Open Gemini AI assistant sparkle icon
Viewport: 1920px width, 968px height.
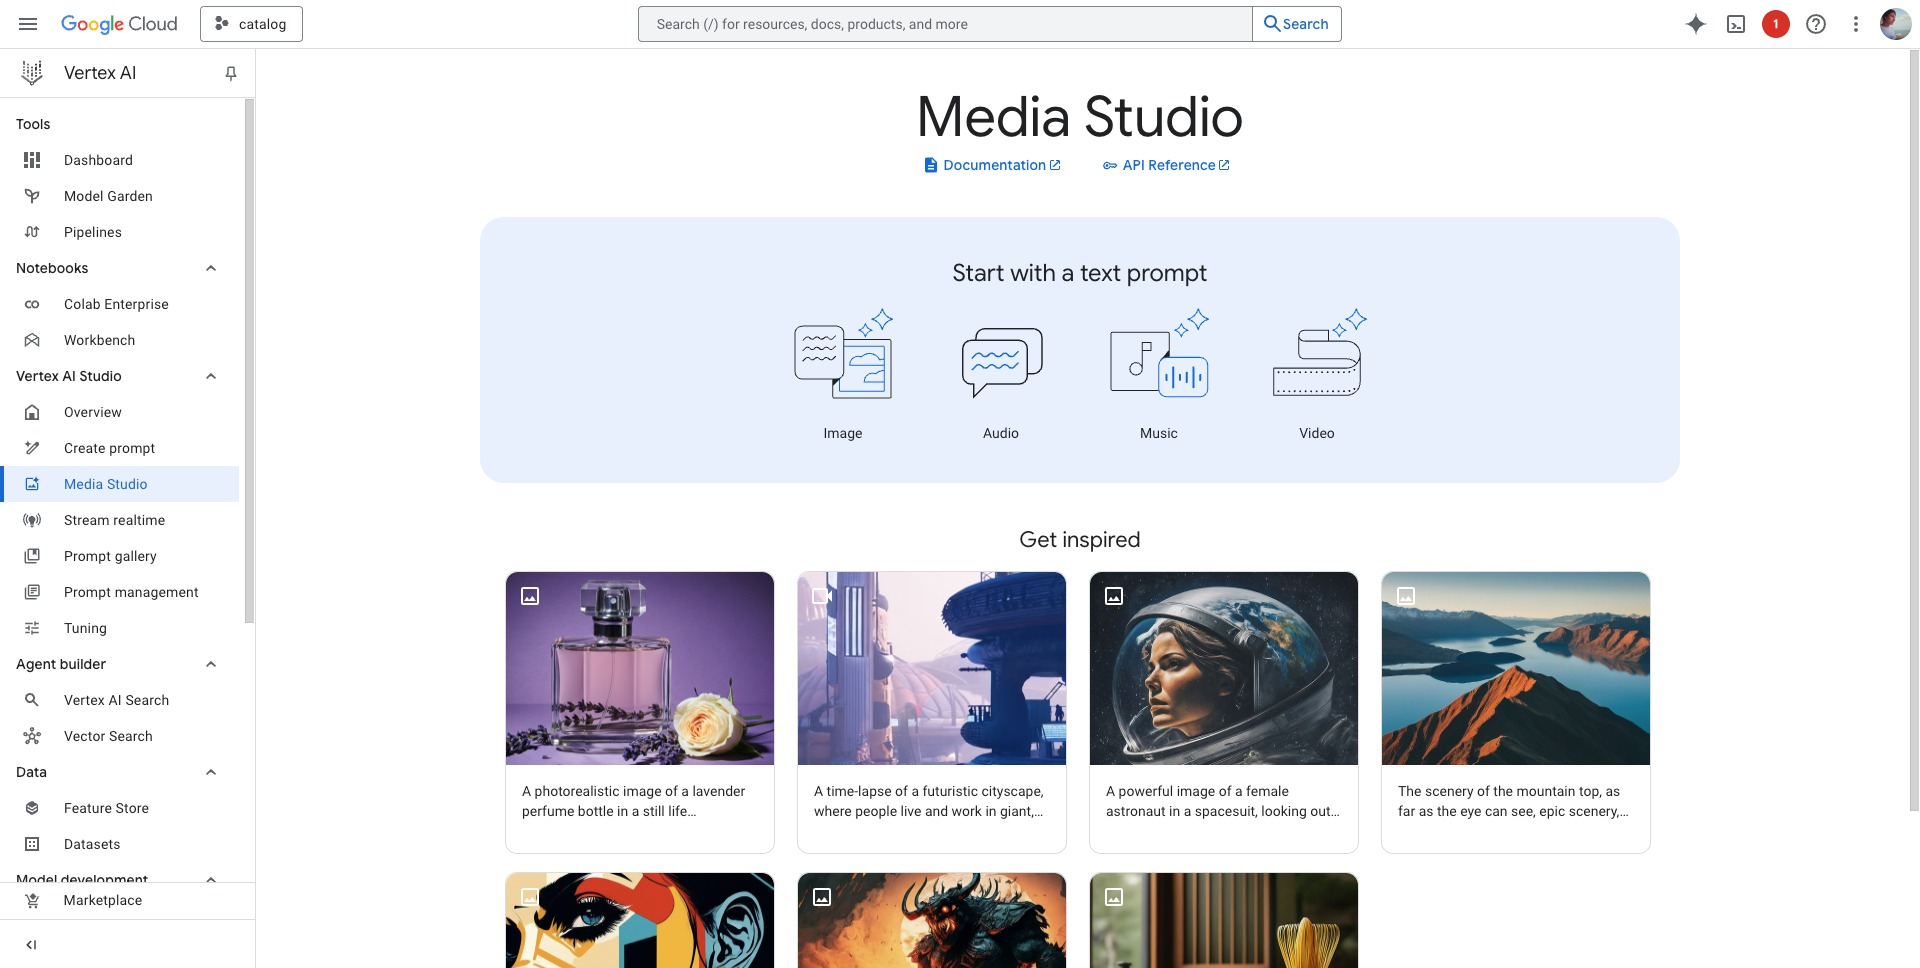1696,24
